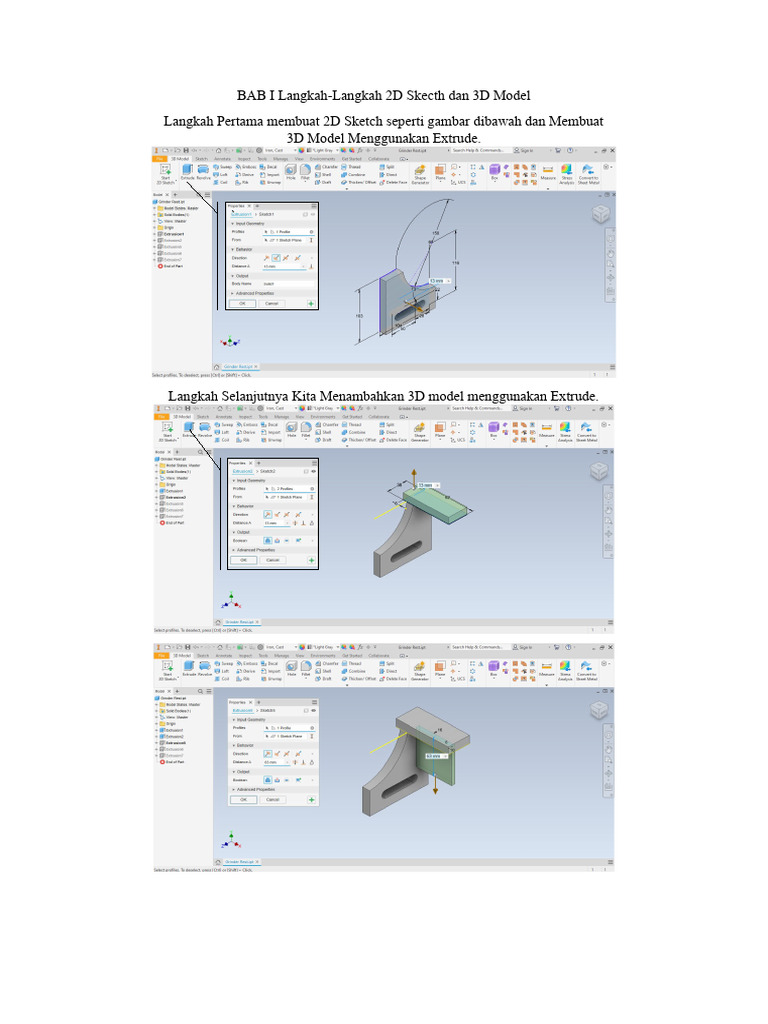Image resolution: width=768 pixels, height=1024 pixels.
Task: Click Convert to Sheet Metal in first screenshot
Action: point(588,174)
